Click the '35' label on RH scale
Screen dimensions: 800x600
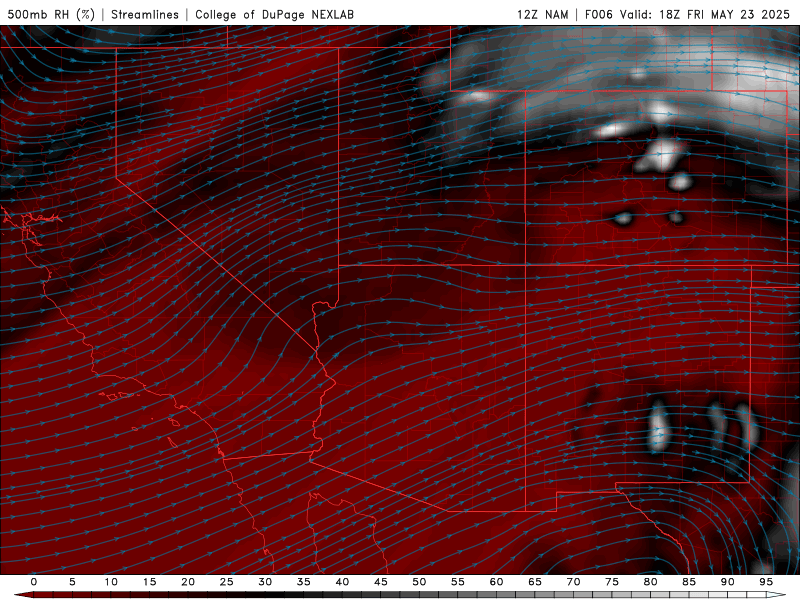pos(304,582)
